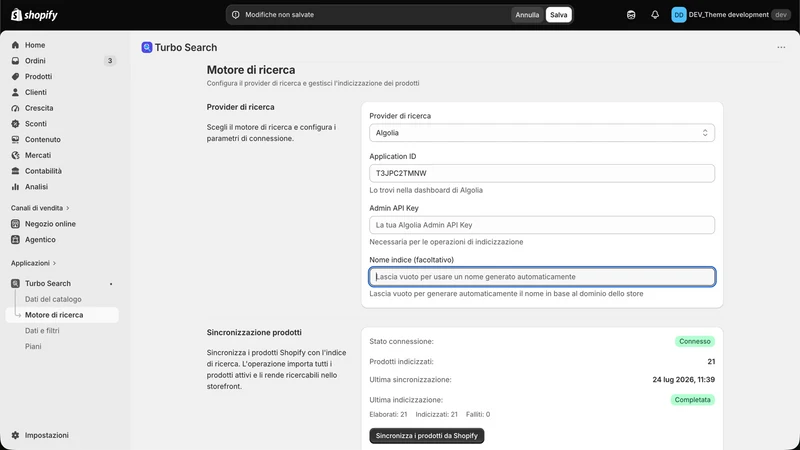Open the Impostazioni gear icon
Image resolution: width=800 pixels, height=450 pixels.
pyautogui.click(x=15, y=435)
